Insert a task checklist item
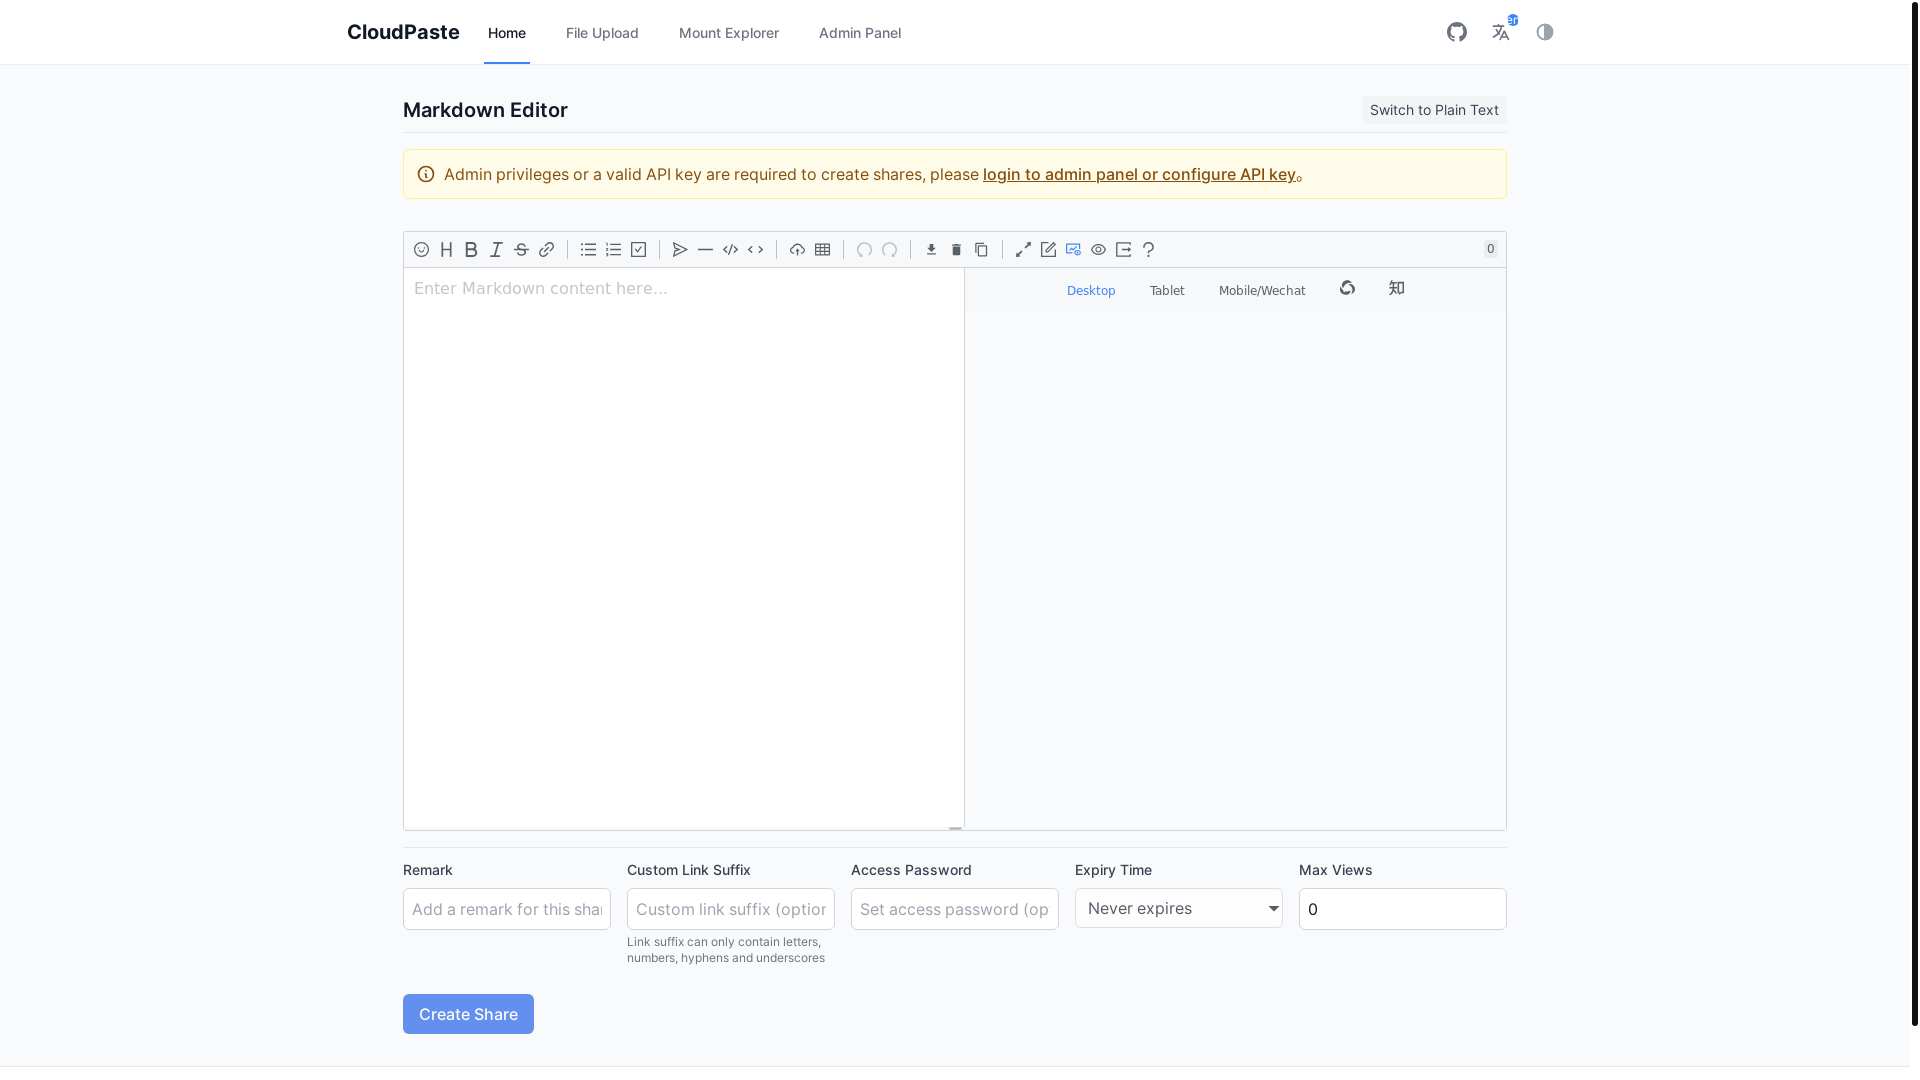 point(638,250)
